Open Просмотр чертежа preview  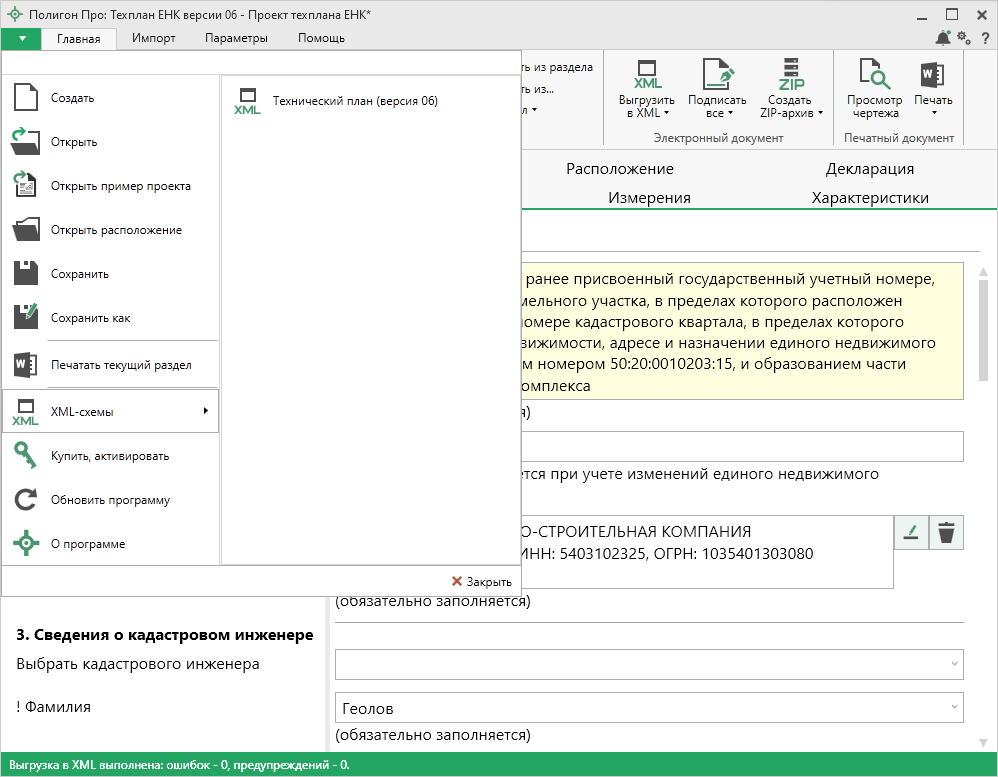point(874,88)
